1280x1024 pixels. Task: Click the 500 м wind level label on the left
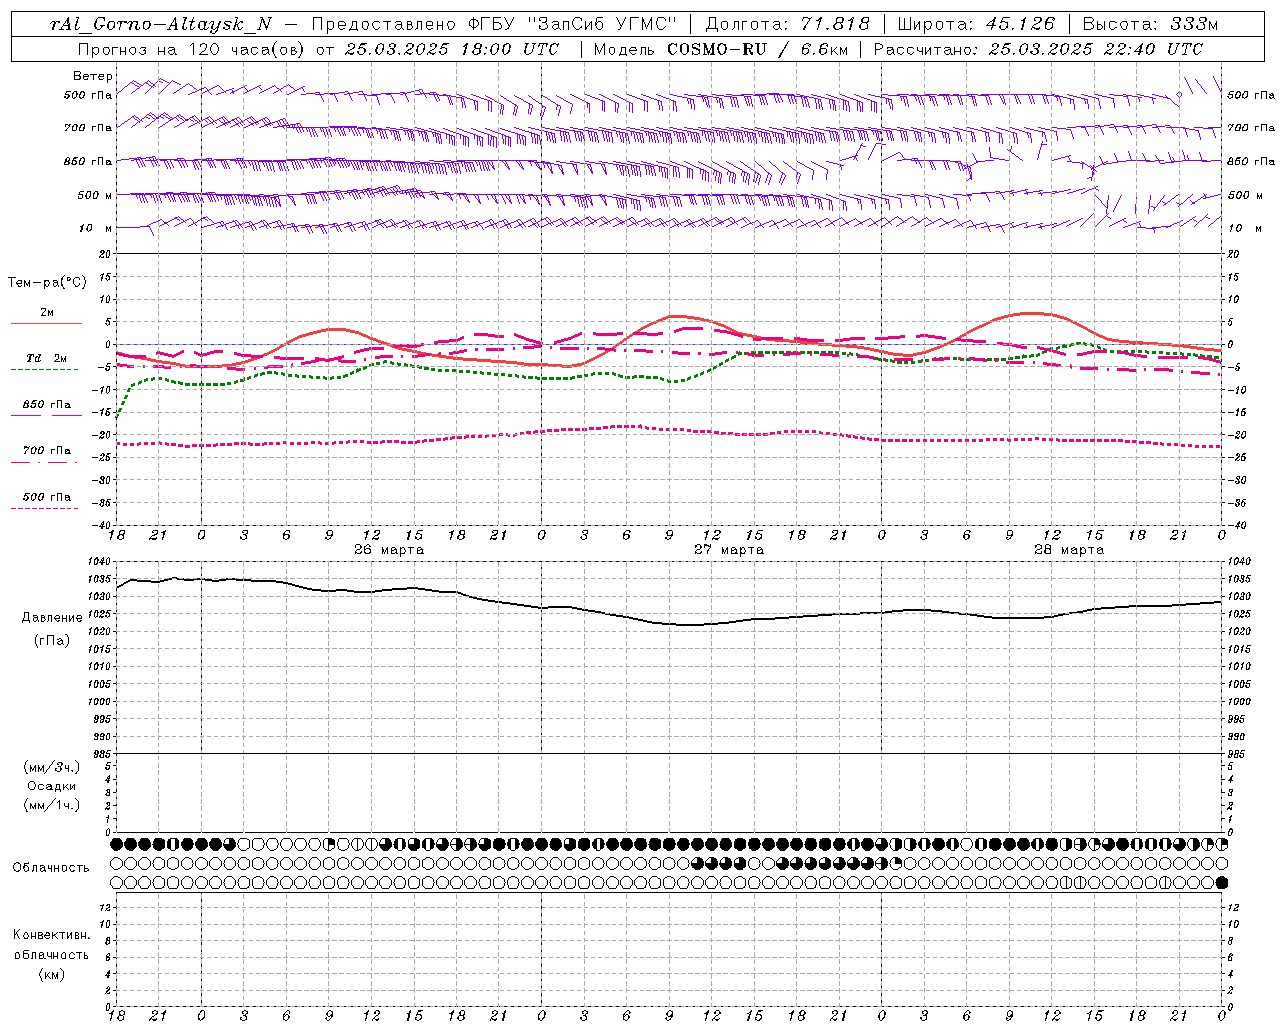point(94,195)
